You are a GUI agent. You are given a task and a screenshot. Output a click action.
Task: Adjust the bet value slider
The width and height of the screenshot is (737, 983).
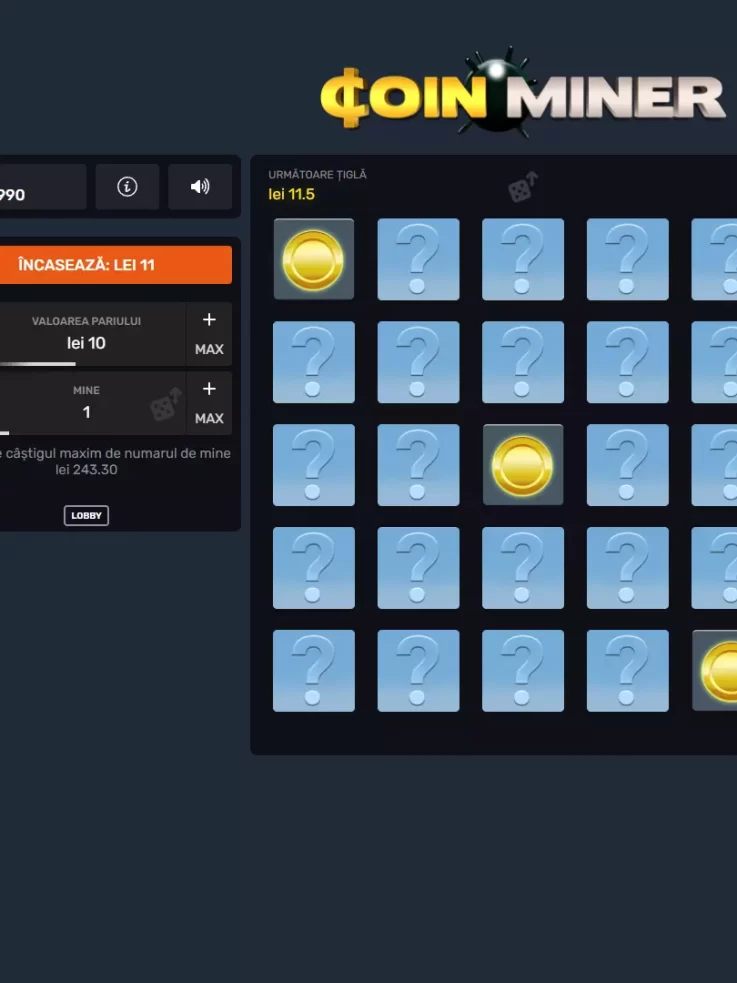[38, 364]
